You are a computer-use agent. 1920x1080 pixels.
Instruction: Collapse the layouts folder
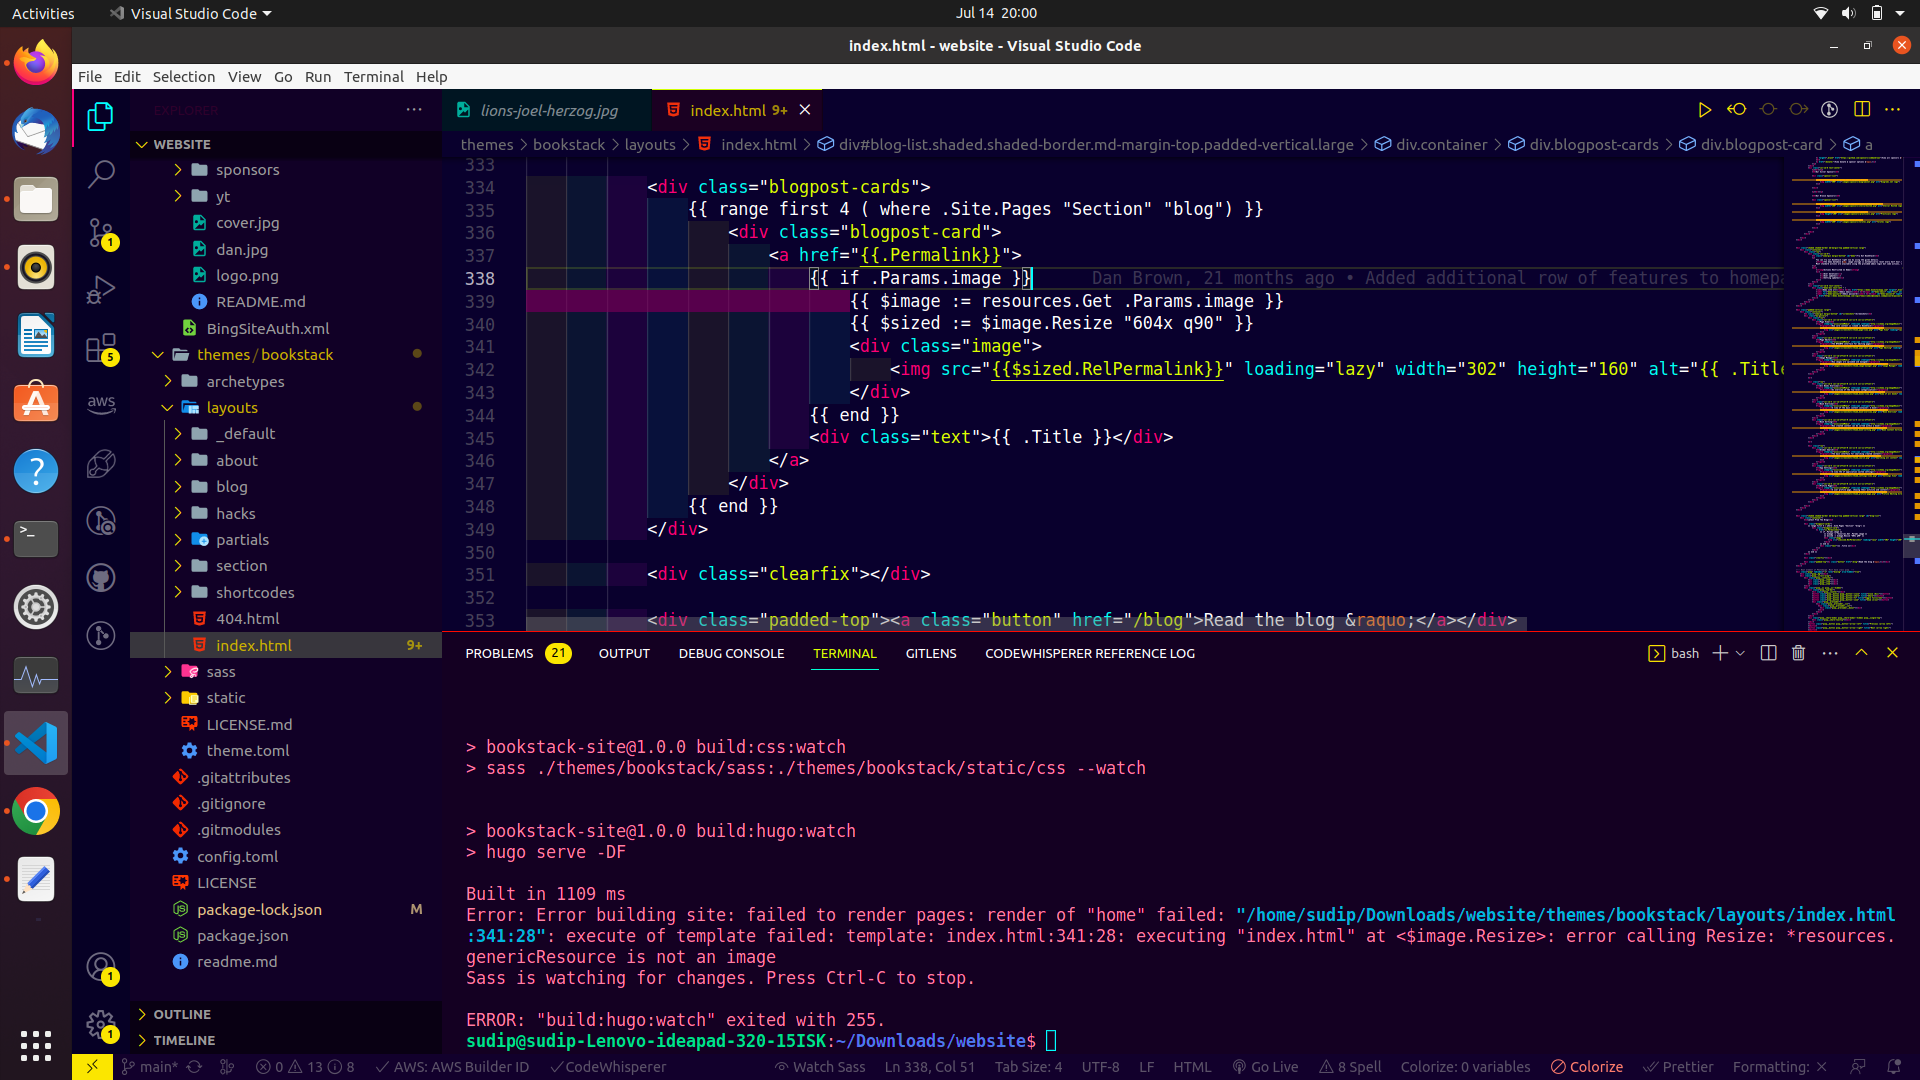click(232, 408)
